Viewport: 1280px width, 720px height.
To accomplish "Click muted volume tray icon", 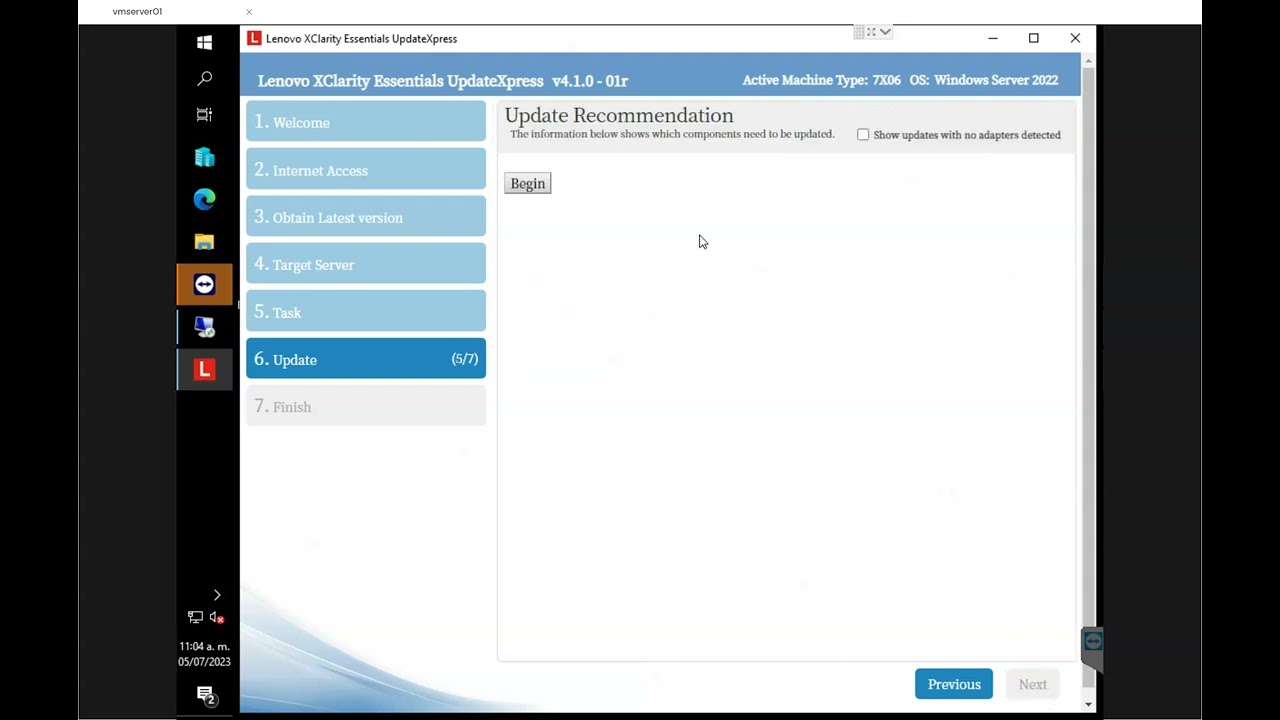I will [217, 618].
